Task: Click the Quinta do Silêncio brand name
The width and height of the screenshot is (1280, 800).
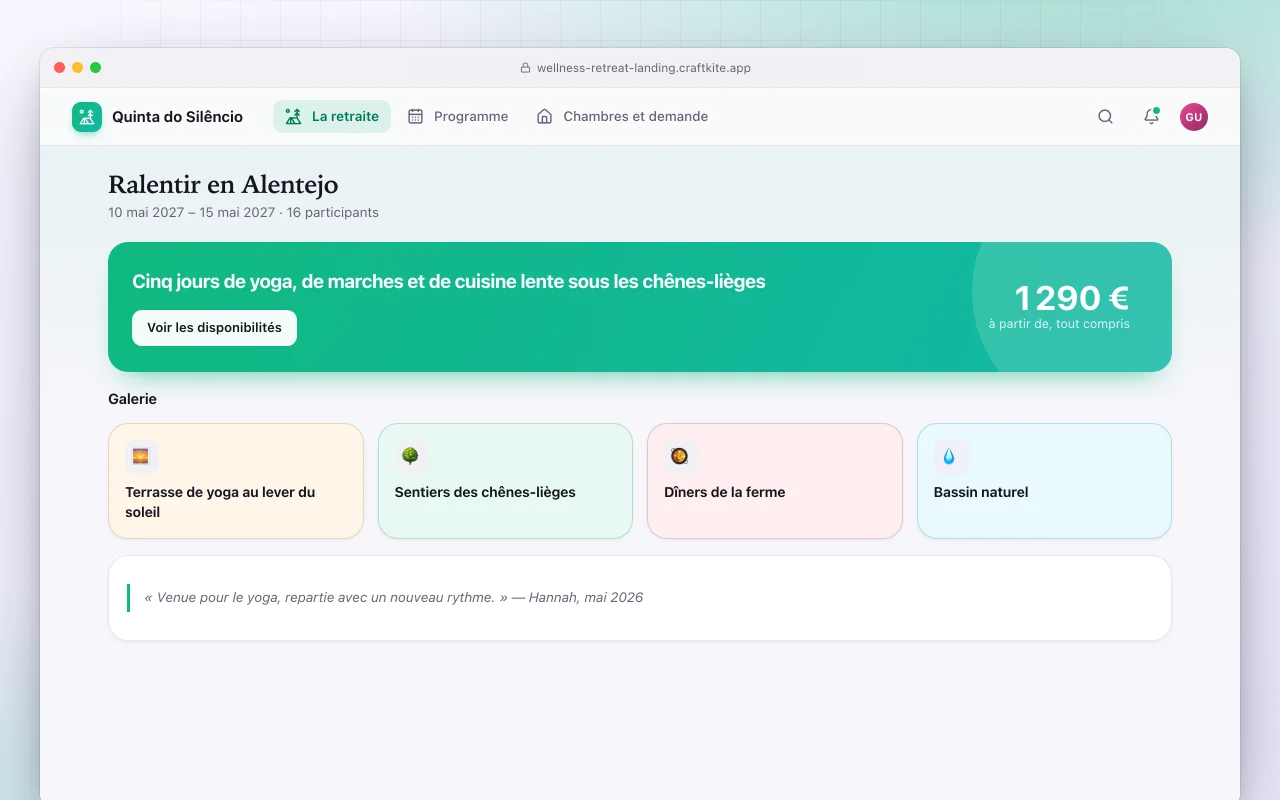Action: coord(177,117)
